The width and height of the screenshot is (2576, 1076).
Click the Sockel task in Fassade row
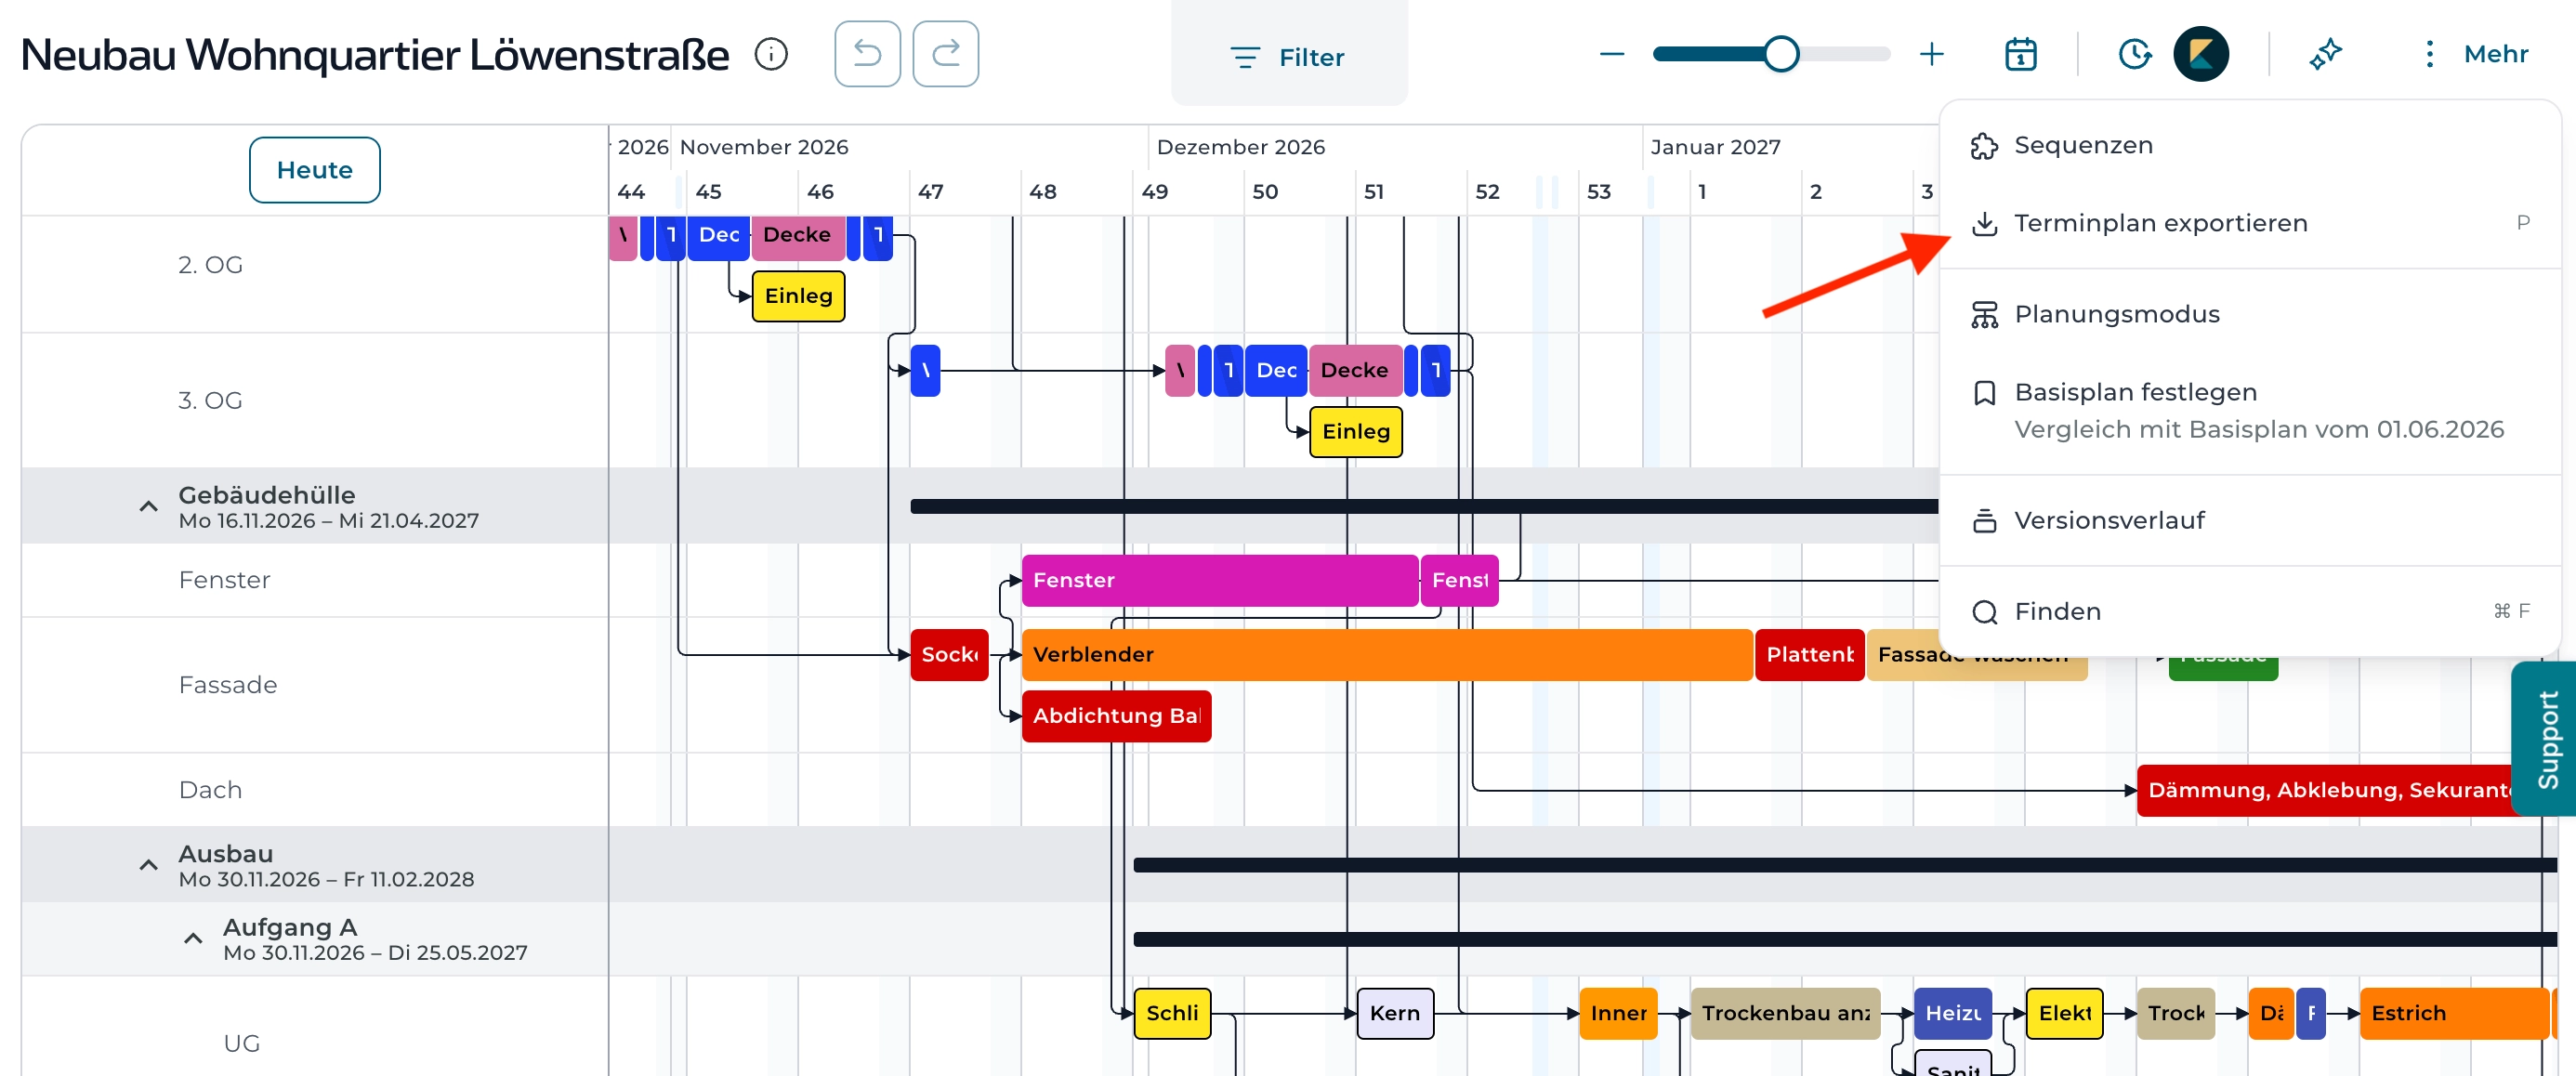click(949, 655)
